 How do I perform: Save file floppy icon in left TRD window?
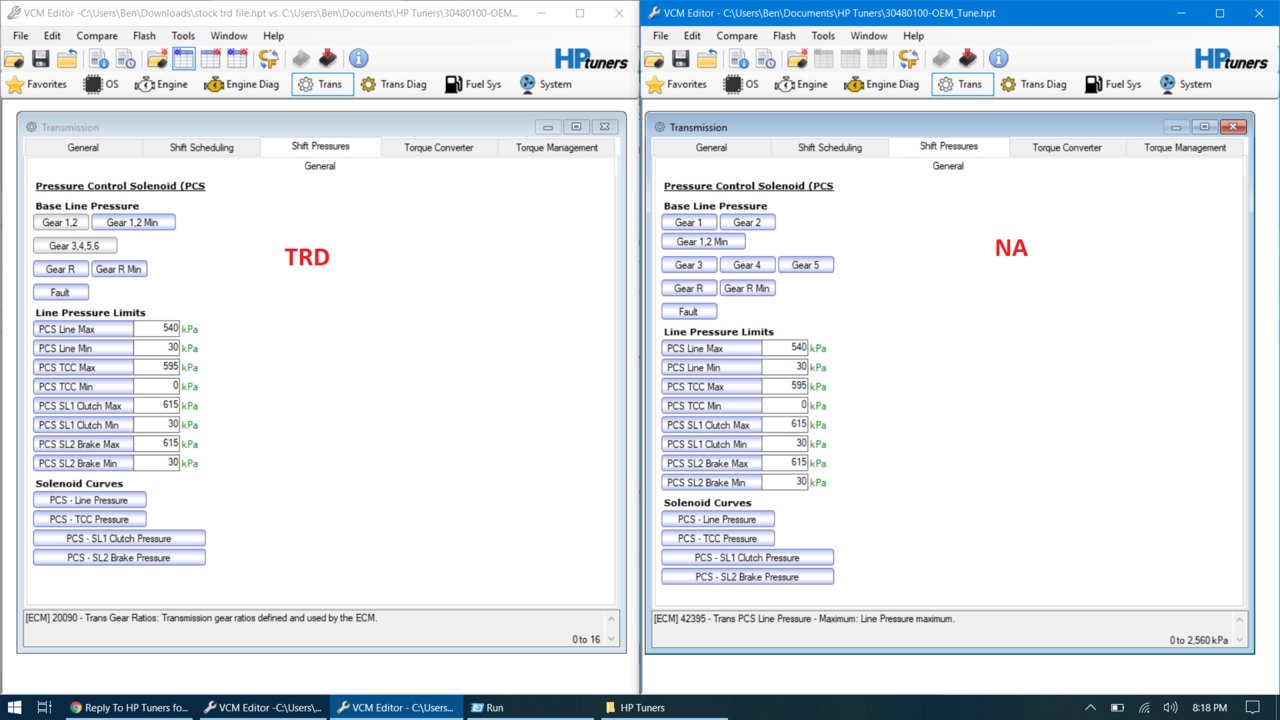(41, 59)
